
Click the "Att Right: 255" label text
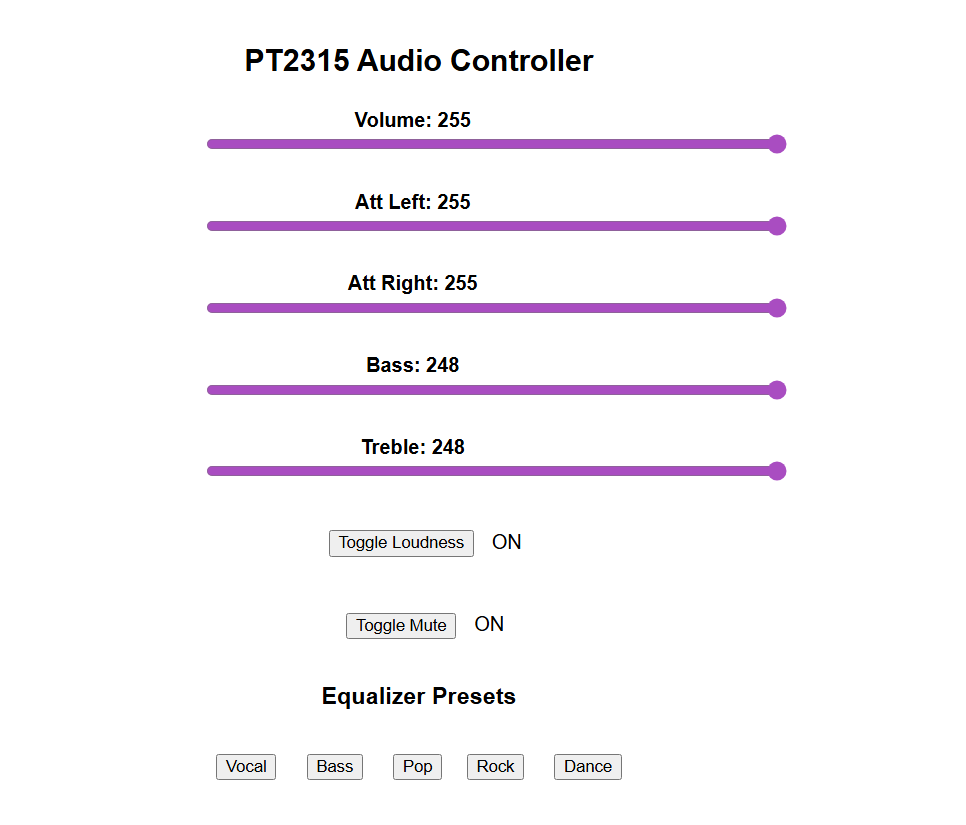(412, 284)
